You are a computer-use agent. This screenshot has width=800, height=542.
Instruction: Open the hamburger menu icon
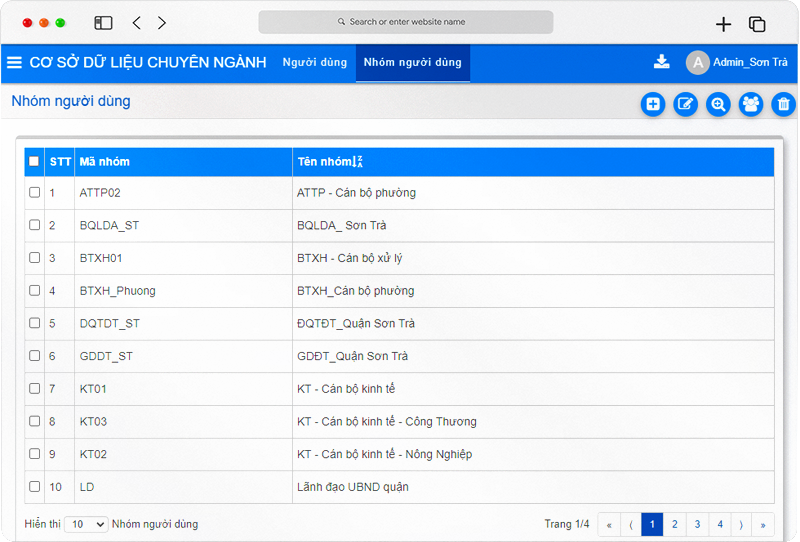click(14, 62)
